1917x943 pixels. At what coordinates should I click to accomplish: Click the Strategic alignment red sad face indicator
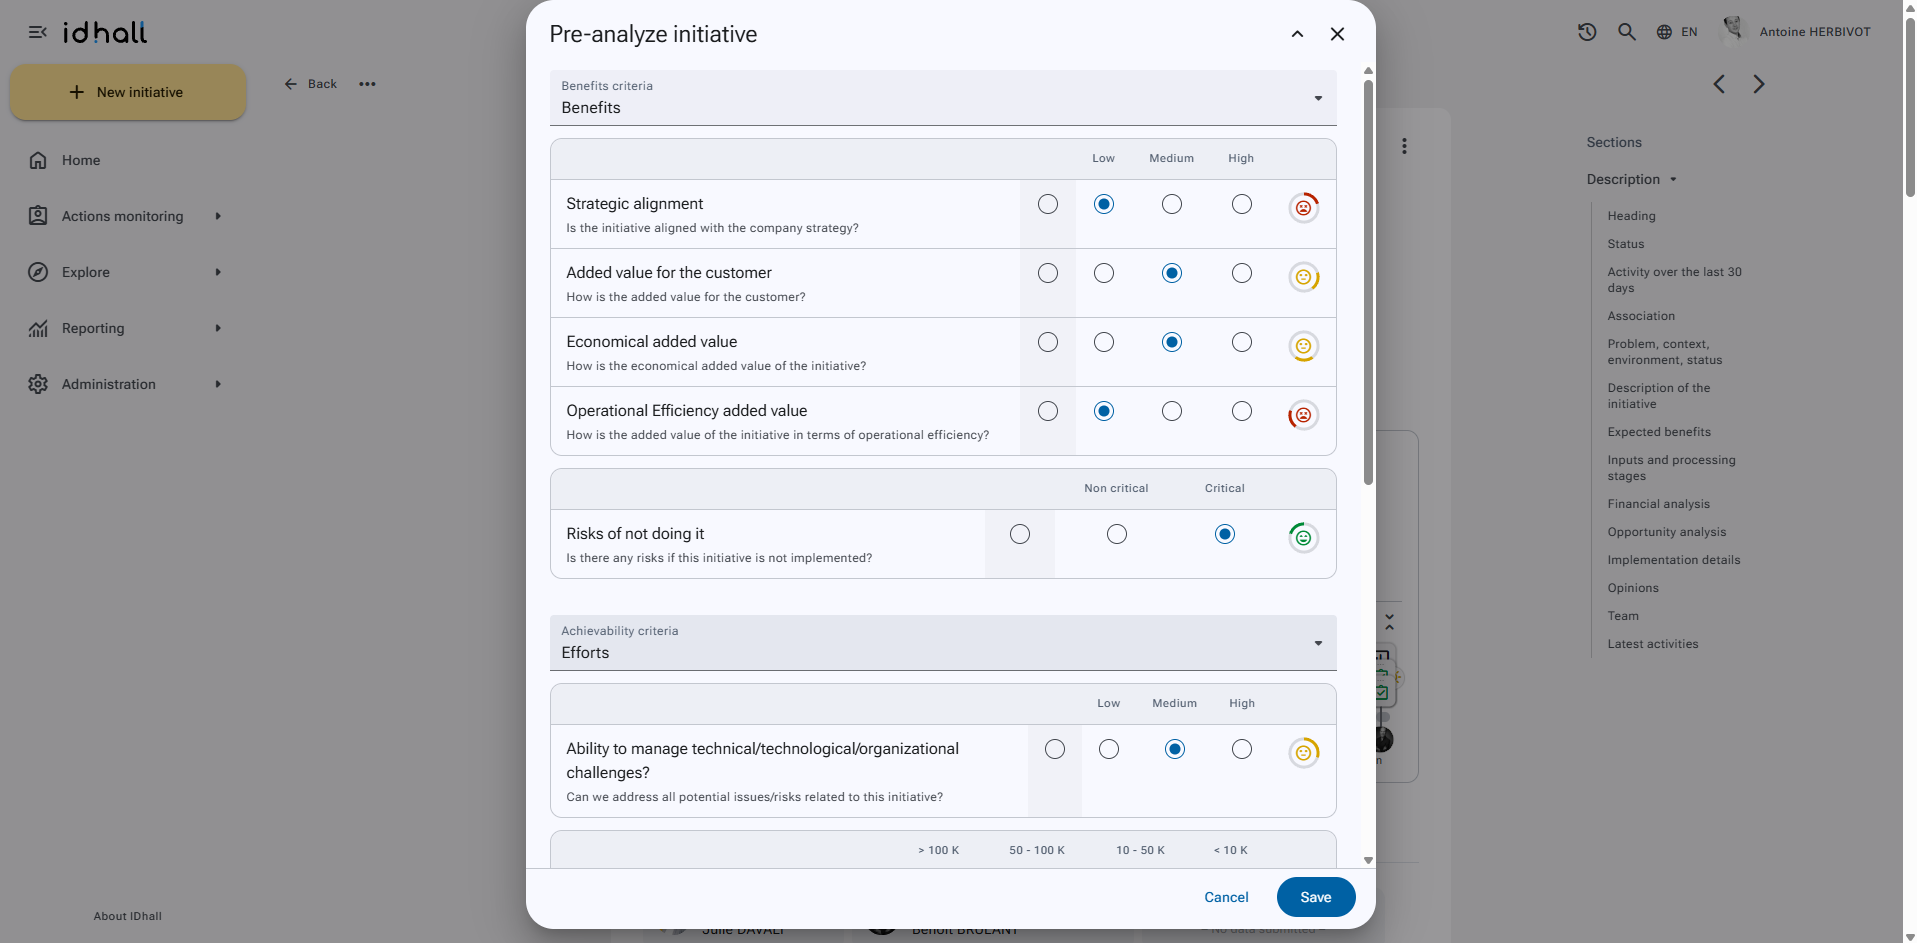pos(1303,208)
